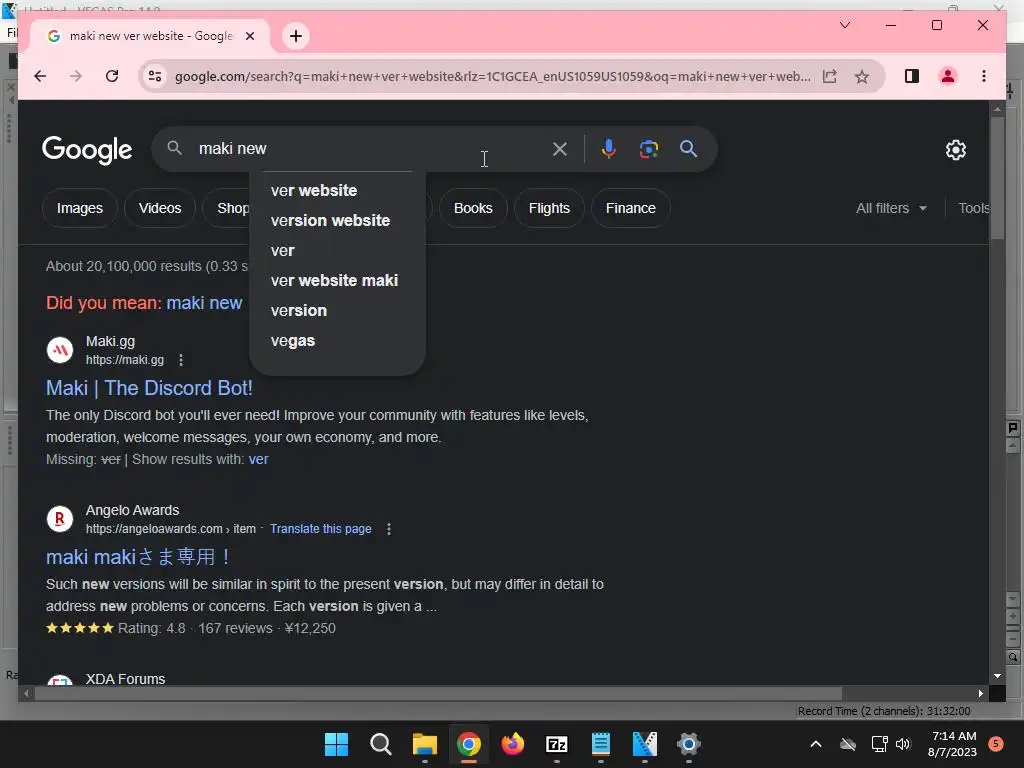Viewport: 1024px width, 768px height.
Task: Open search Tools
Action: click(973, 208)
